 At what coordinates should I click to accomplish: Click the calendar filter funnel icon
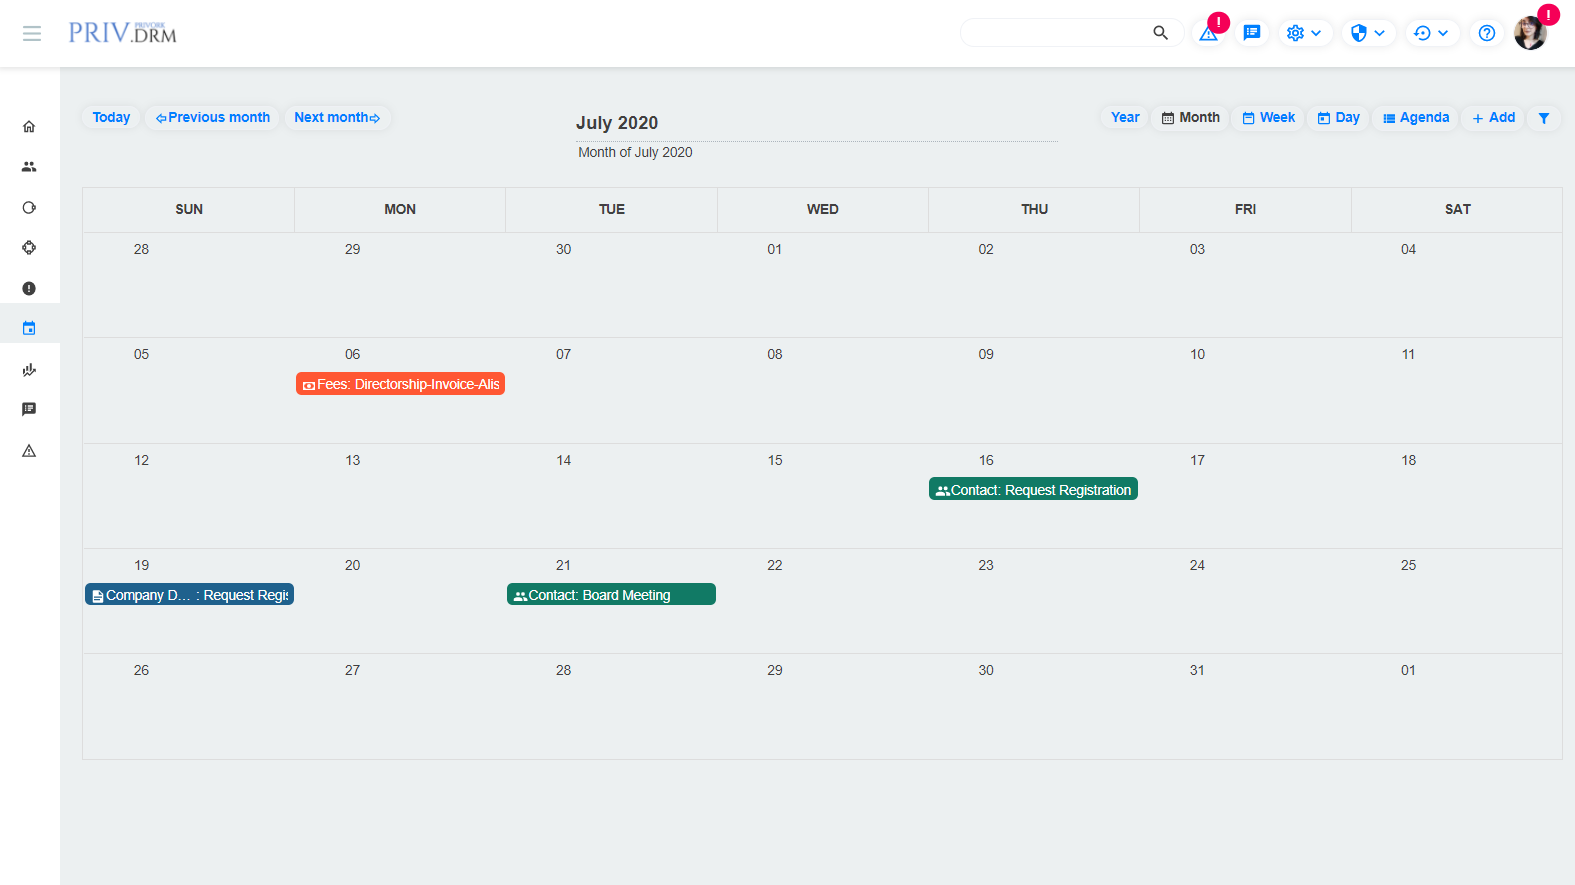click(x=1543, y=118)
